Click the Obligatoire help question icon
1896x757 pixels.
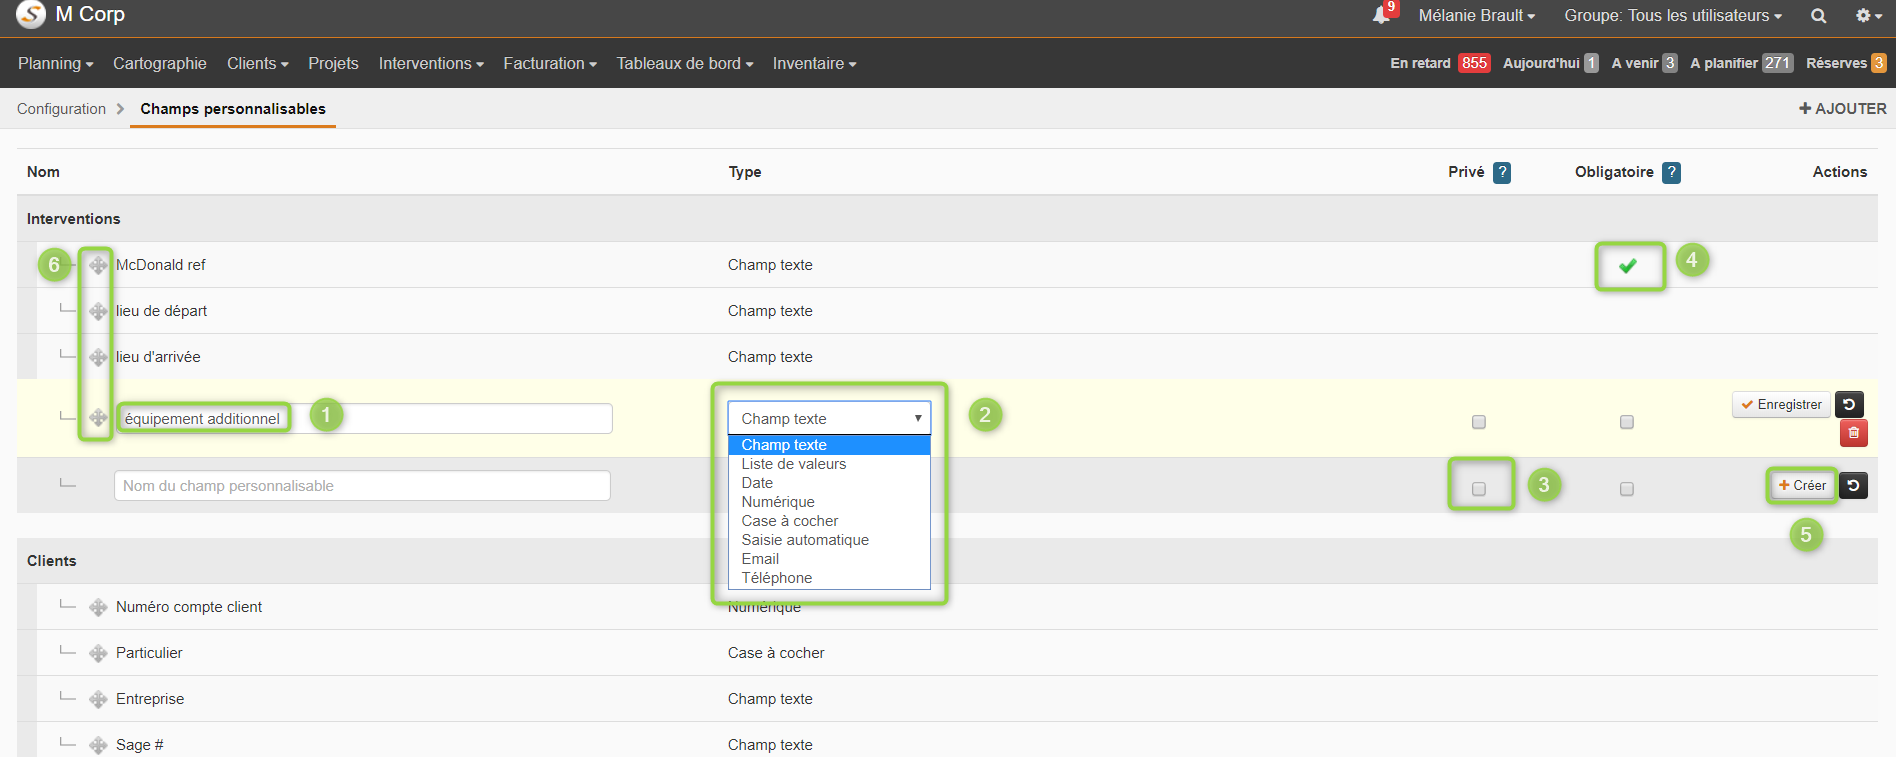pyautogui.click(x=1671, y=172)
